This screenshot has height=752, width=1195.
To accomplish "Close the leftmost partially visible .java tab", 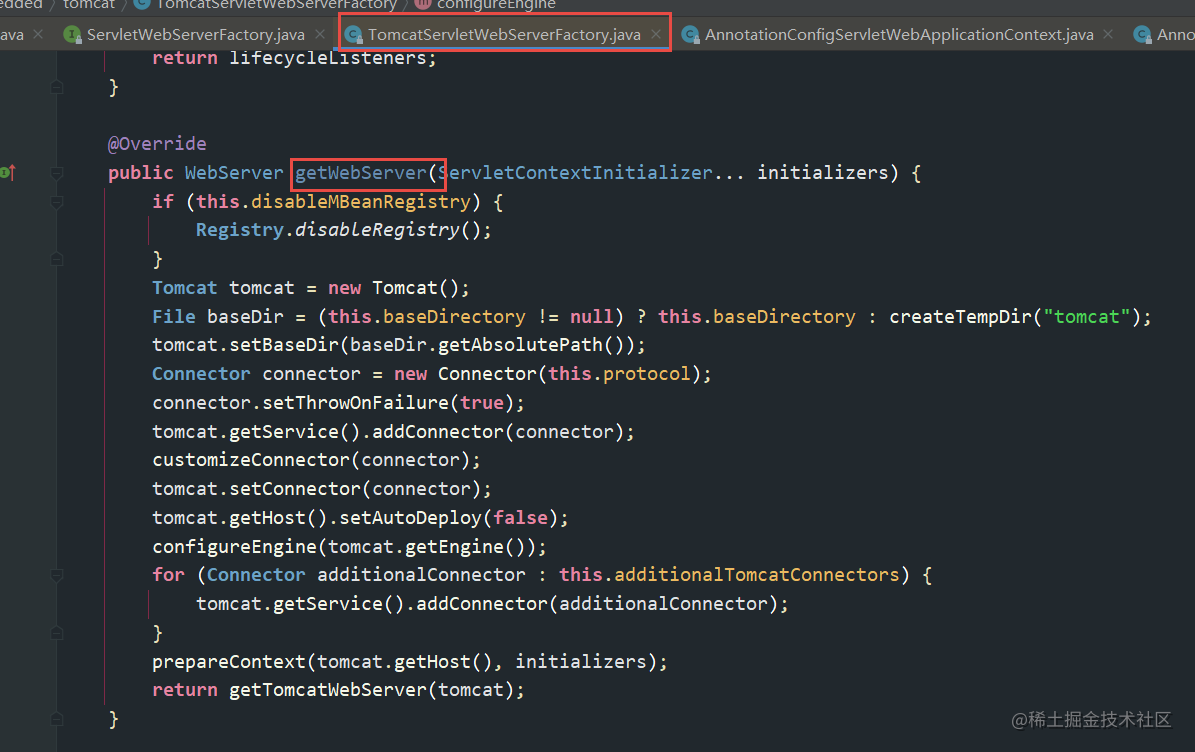I will (x=38, y=34).
